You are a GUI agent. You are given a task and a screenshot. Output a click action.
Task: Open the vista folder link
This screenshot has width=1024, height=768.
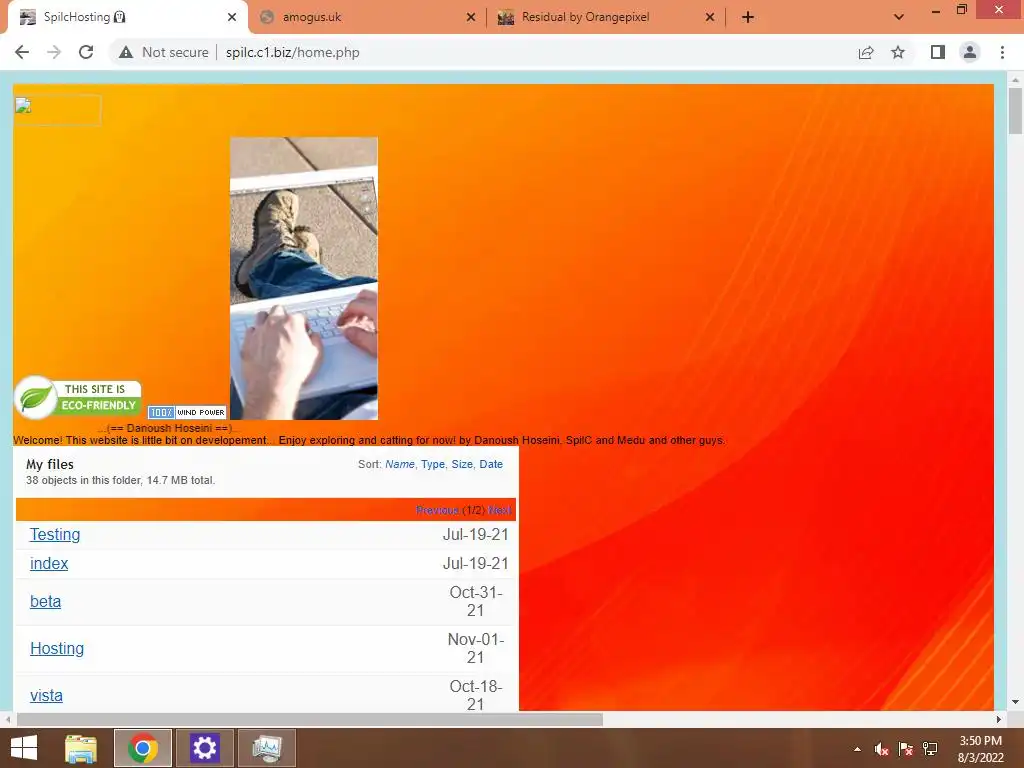pyautogui.click(x=46, y=696)
